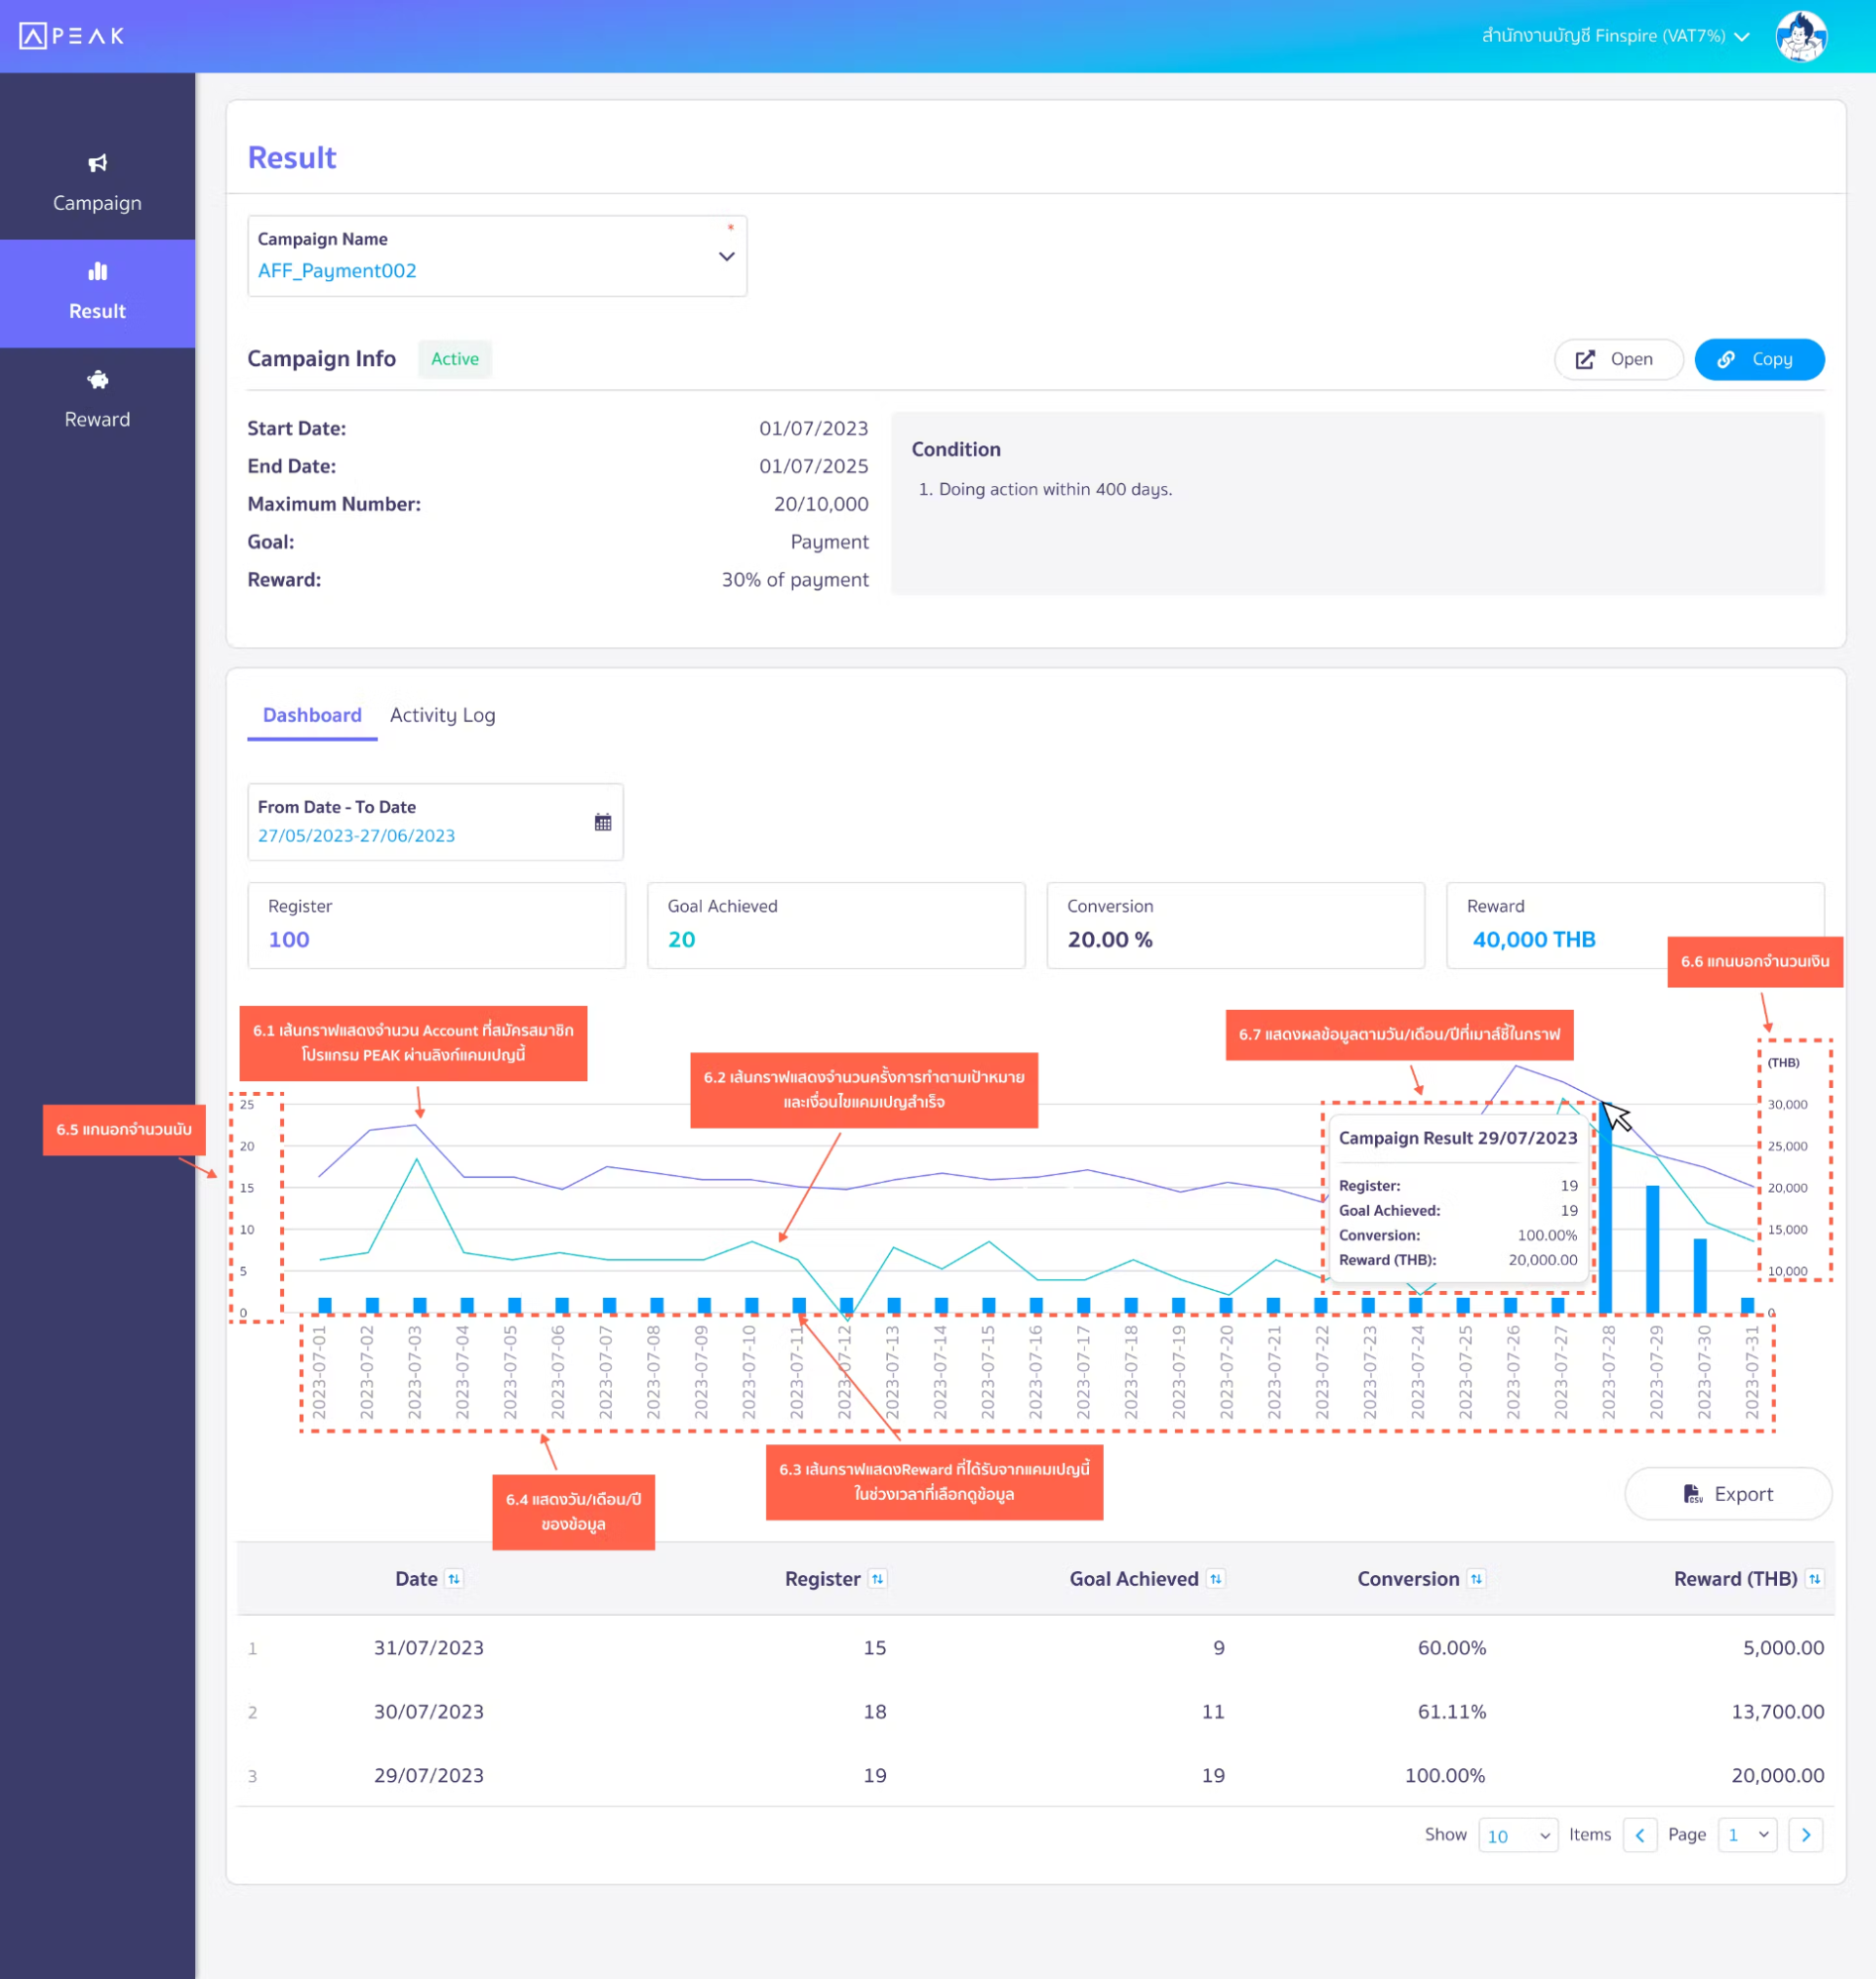Click conversion value 61.11%
The width and height of the screenshot is (1876, 1979).
[1451, 1711]
